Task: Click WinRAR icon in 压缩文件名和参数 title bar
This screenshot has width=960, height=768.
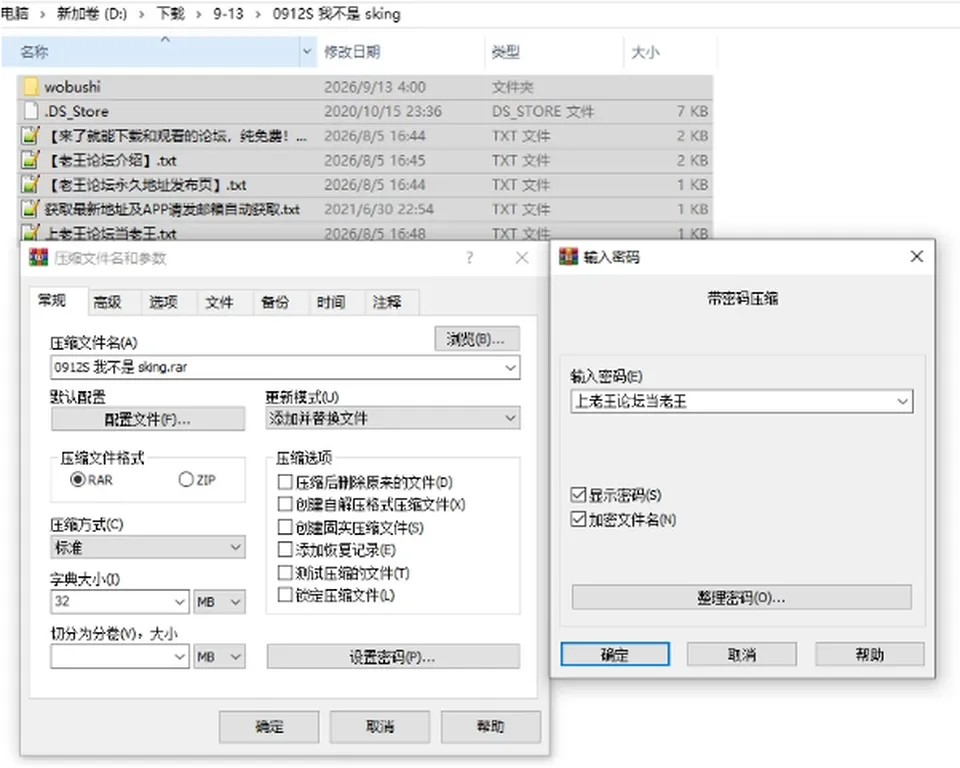Action: tap(38, 258)
